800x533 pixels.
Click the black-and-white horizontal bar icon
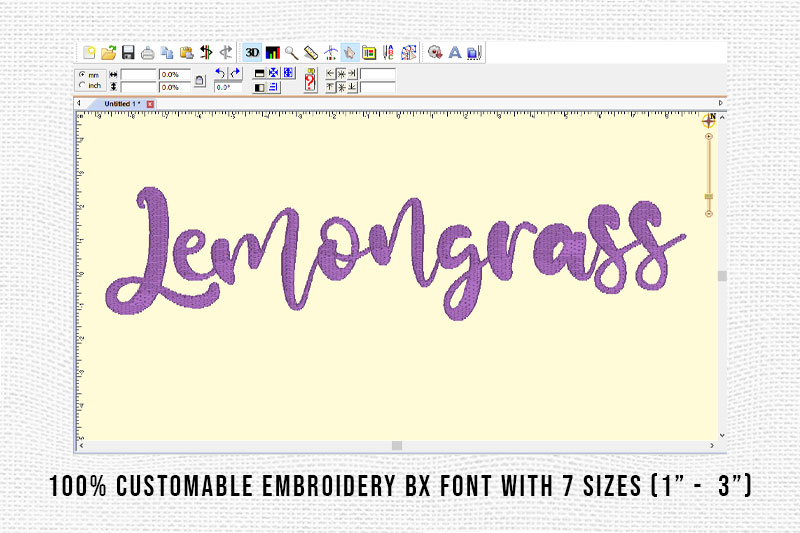pos(259,73)
